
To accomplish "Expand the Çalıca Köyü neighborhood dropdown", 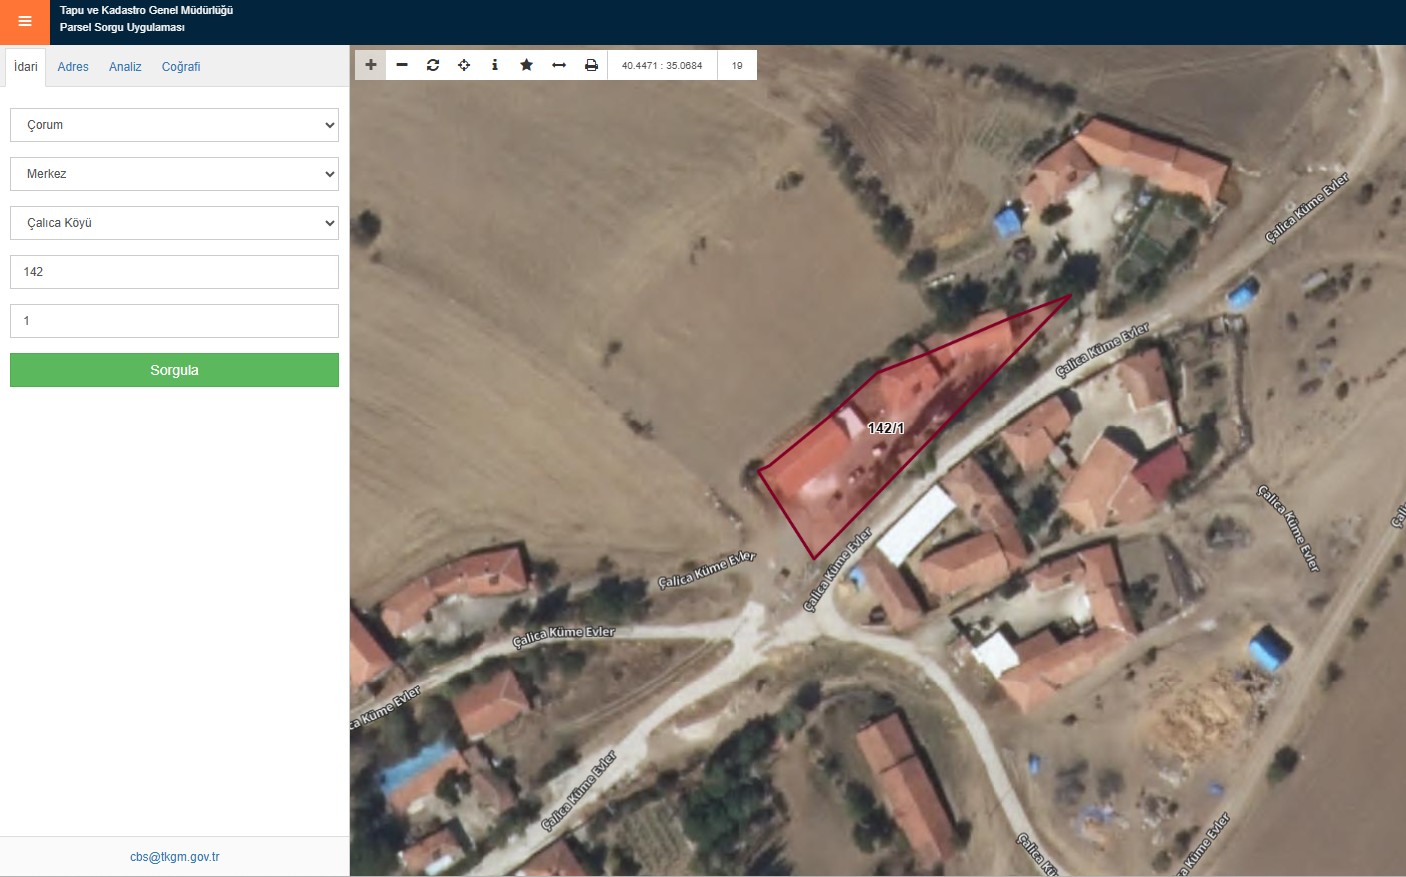I will pos(174,223).
